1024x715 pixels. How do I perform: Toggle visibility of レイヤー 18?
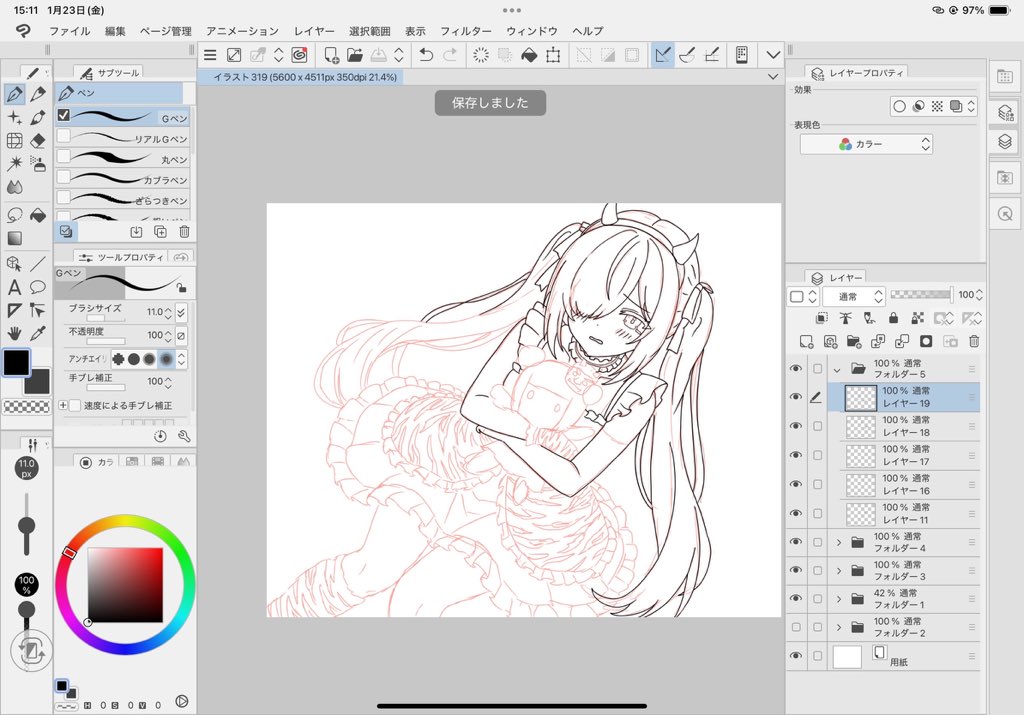pyautogui.click(x=795, y=426)
